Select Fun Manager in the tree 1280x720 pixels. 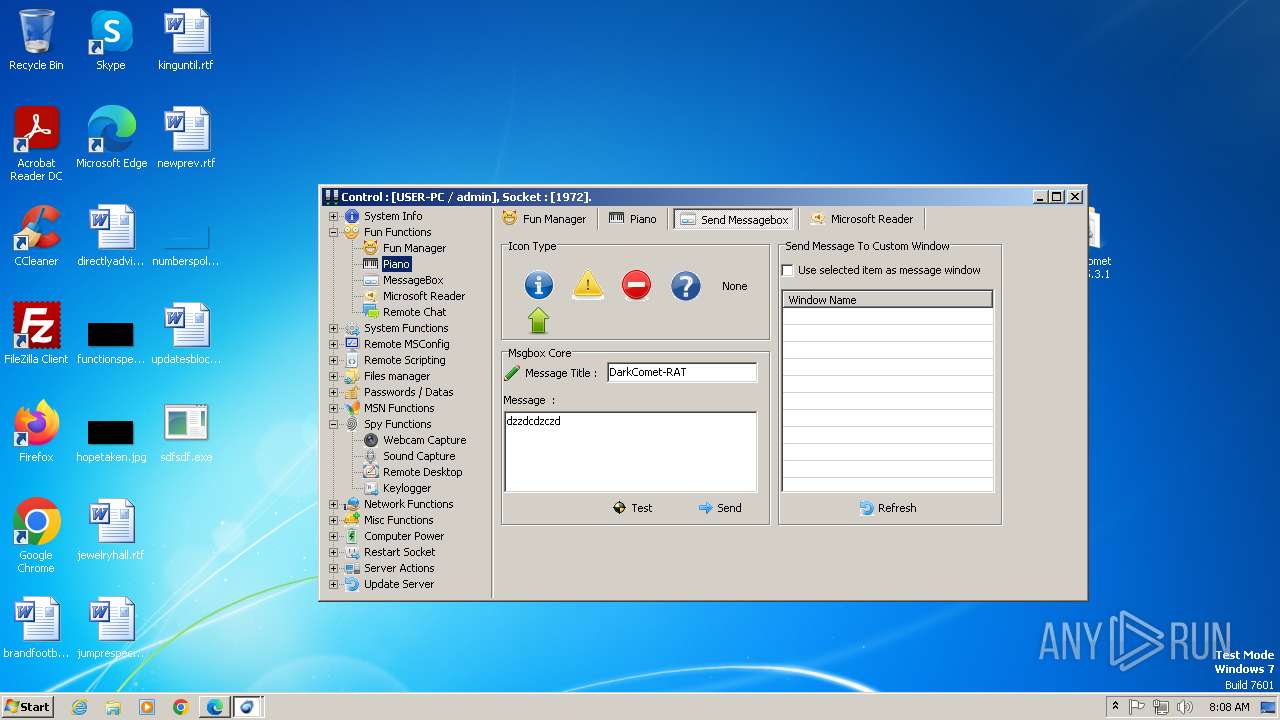tap(414, 248)
